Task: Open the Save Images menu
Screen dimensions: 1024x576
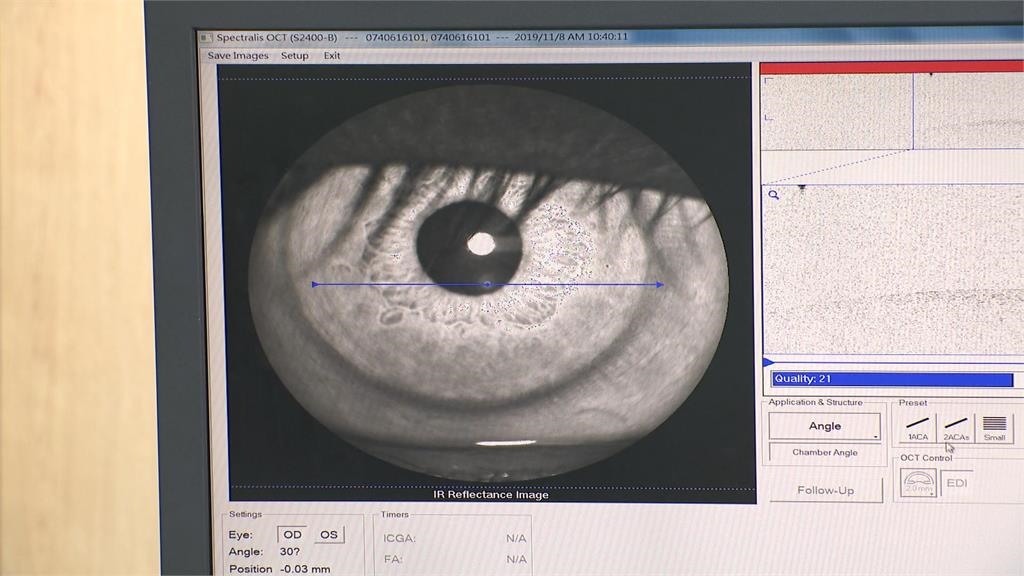Action: pyautogui.click(x=238, y=56)
